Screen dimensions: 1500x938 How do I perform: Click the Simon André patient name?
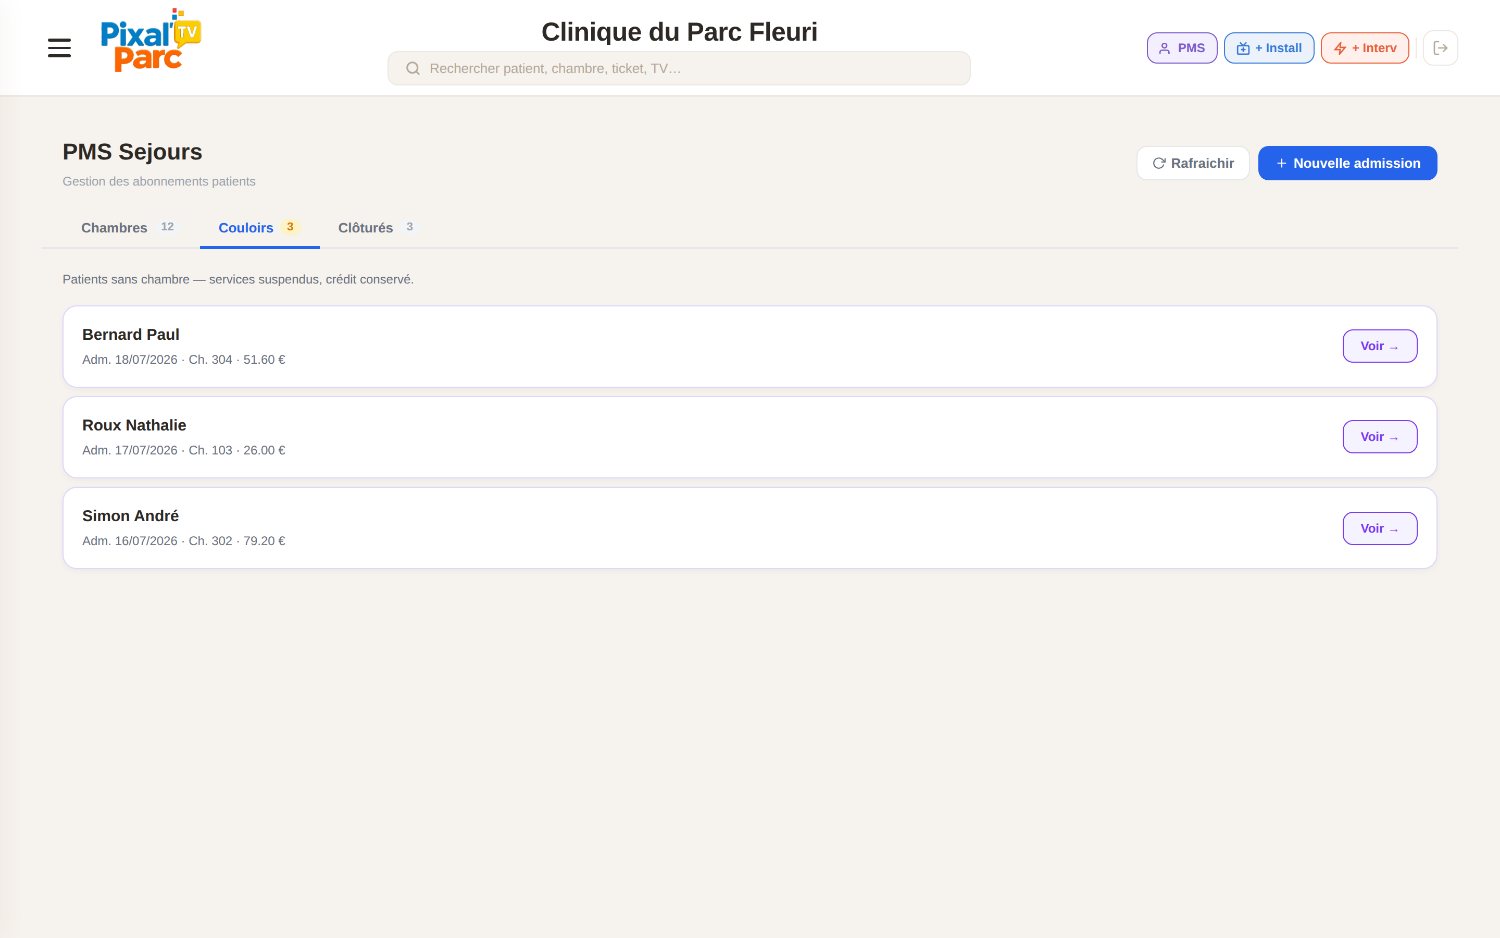pos(130,516)
